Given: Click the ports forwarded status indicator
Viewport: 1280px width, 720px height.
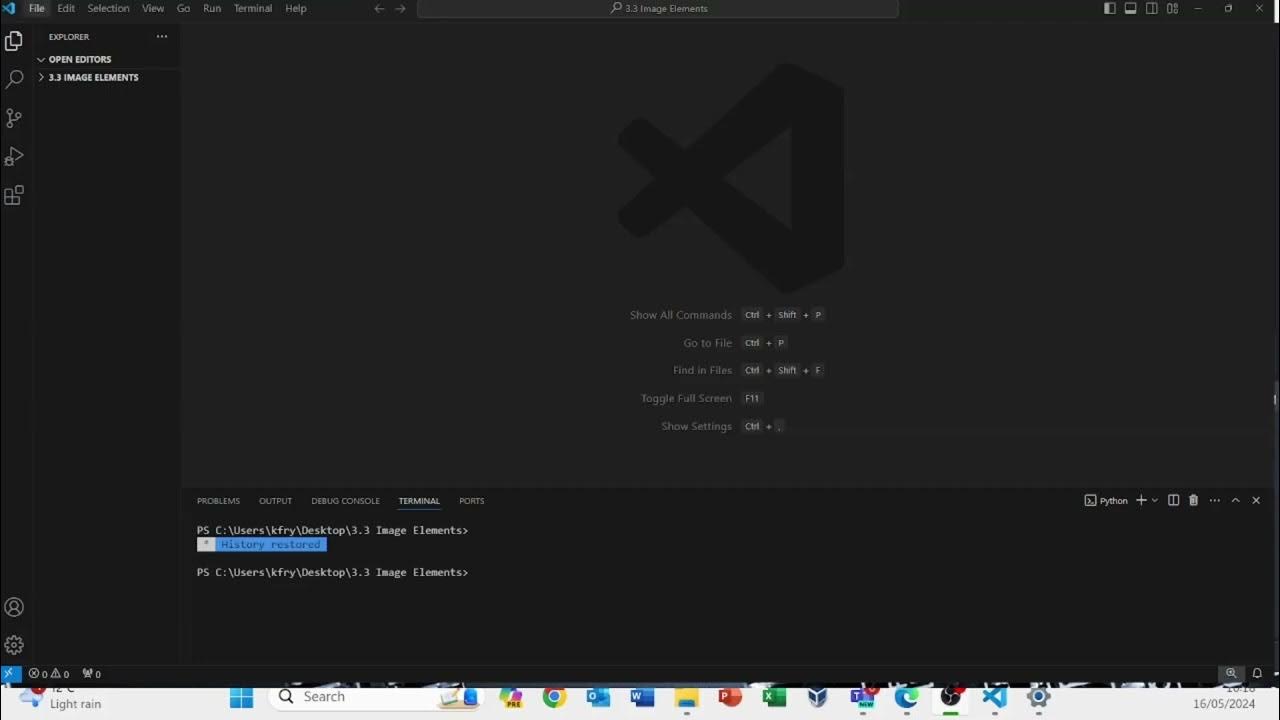Looking at the screenshot, I should click(91, 674).
